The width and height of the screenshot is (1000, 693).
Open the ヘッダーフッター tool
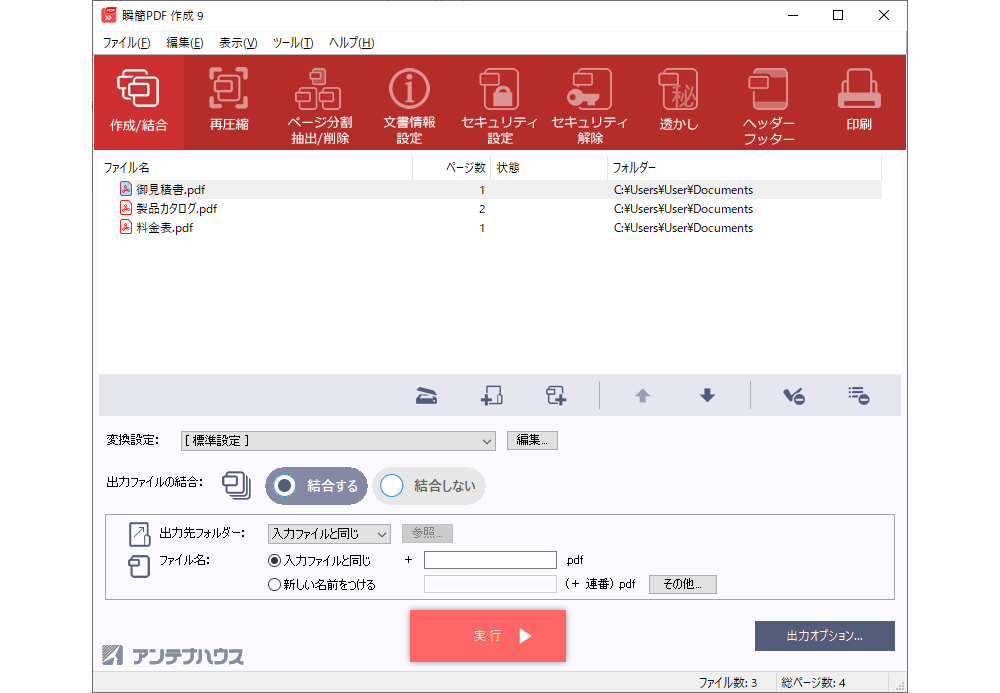768,102
